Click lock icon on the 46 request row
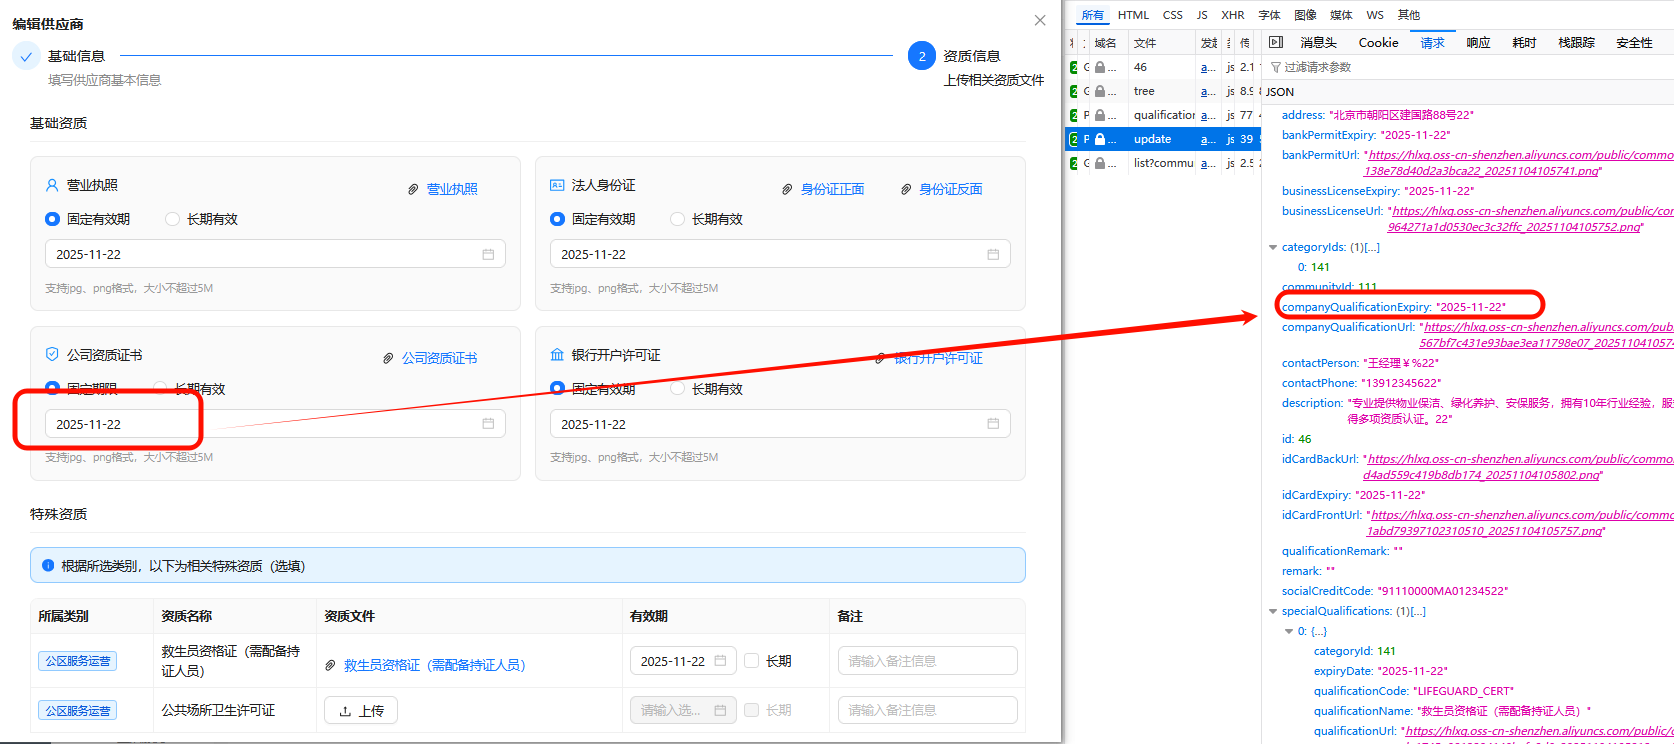This screenshot has width=1674, height=744. pyautogui.click(x=1100, y=67)
